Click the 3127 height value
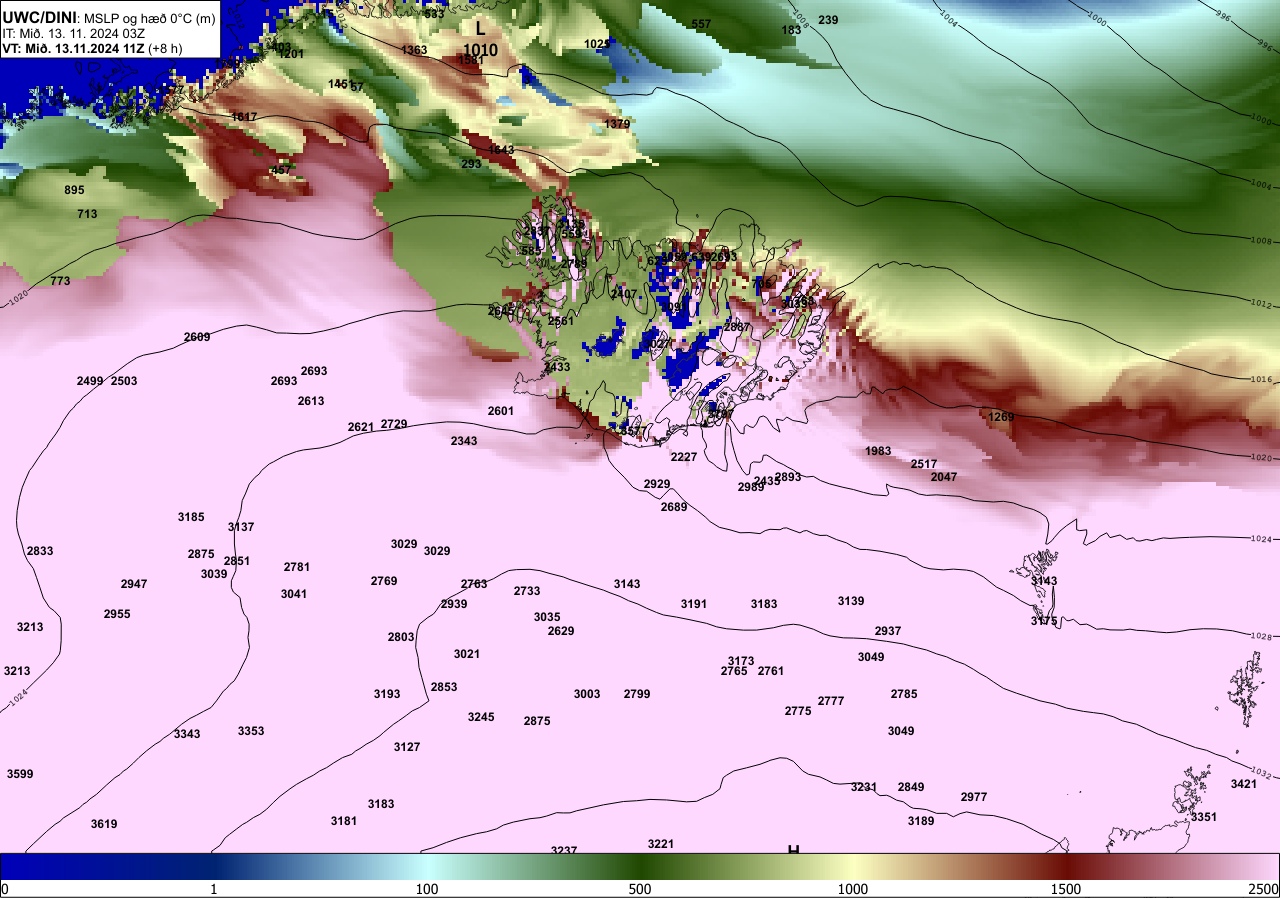Viewport: 1280px width, 898px height. (407, 747)
